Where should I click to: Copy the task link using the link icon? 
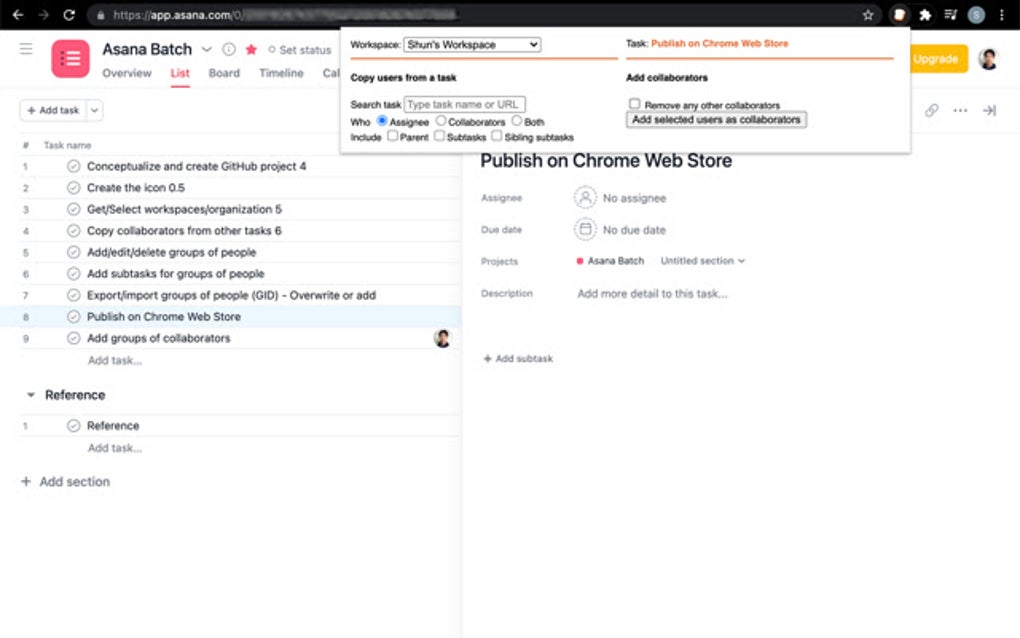tap(931, 112)
